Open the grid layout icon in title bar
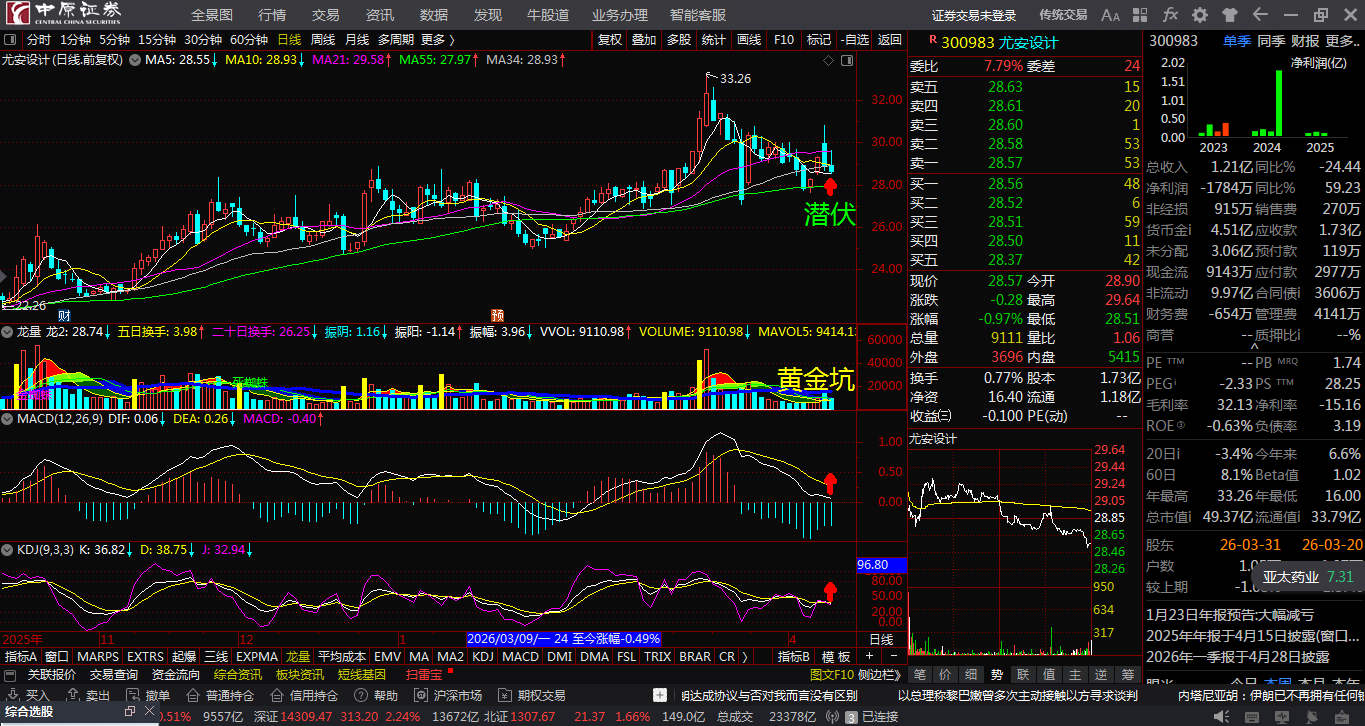Viewport: 1365px width, 726px height. point(1141,15)
